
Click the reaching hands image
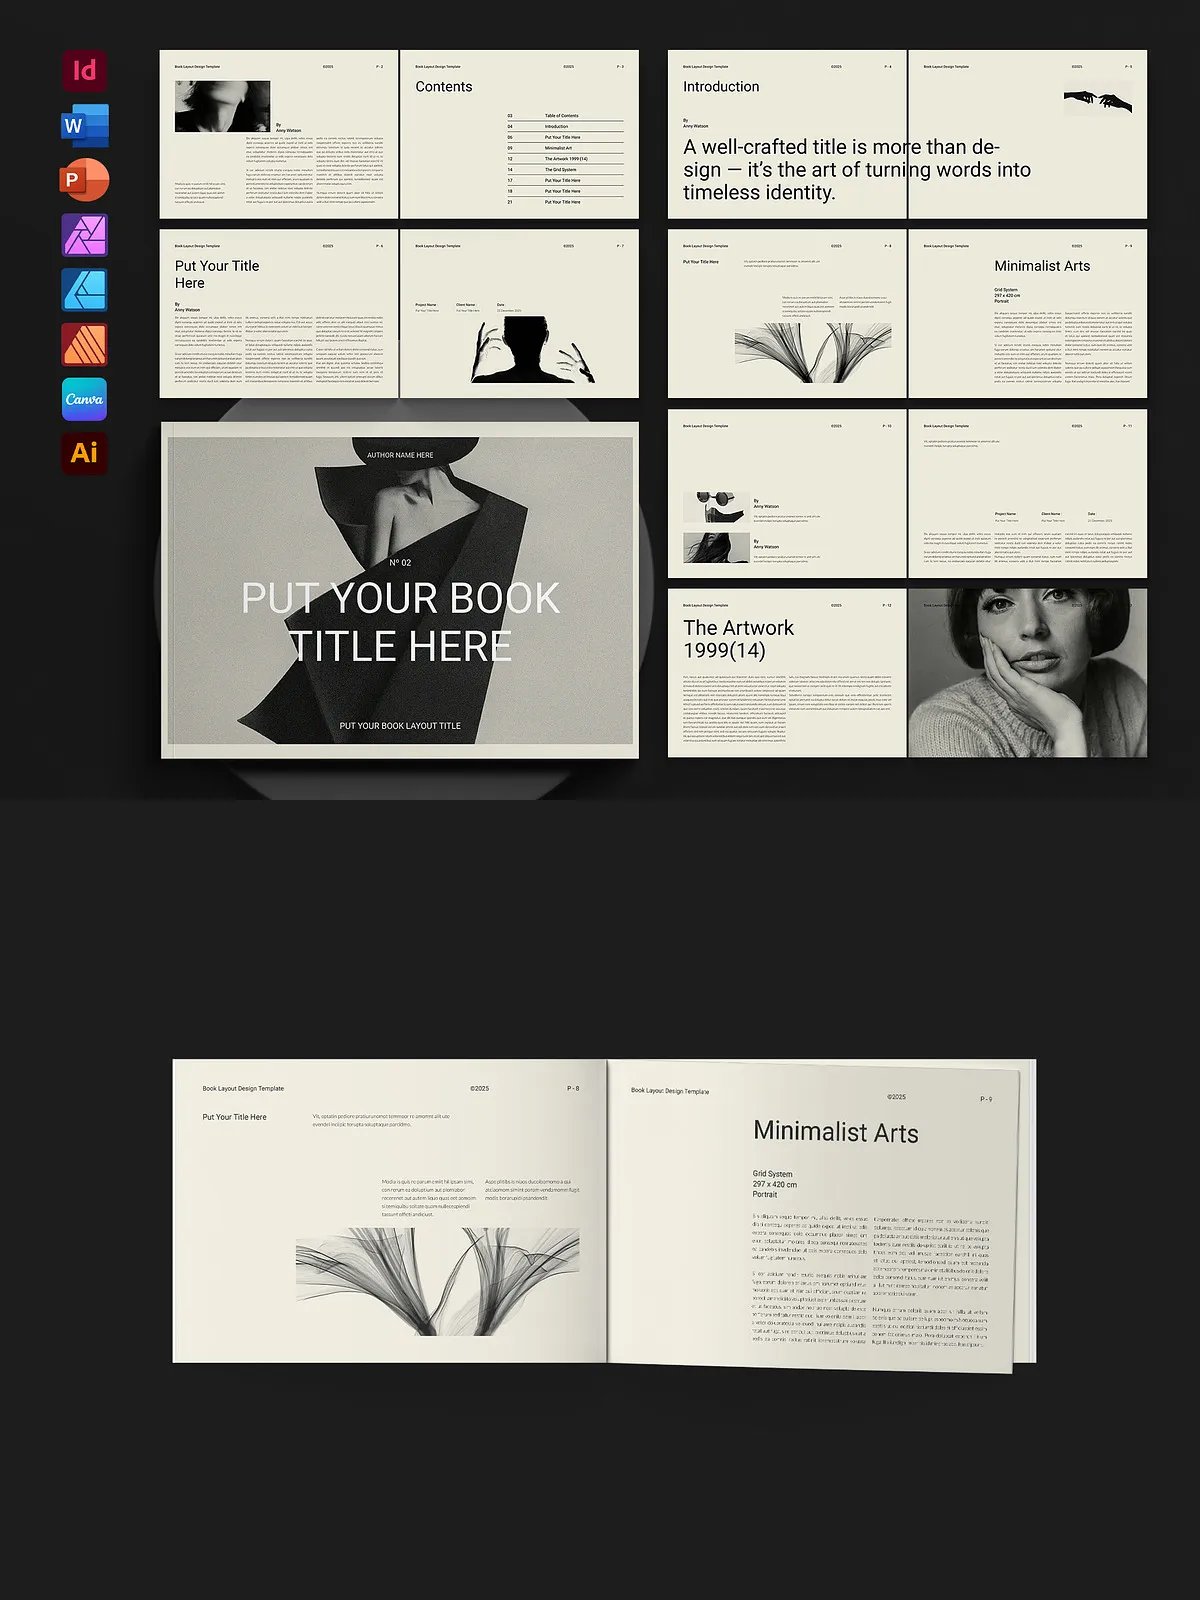coord(1097,101)
